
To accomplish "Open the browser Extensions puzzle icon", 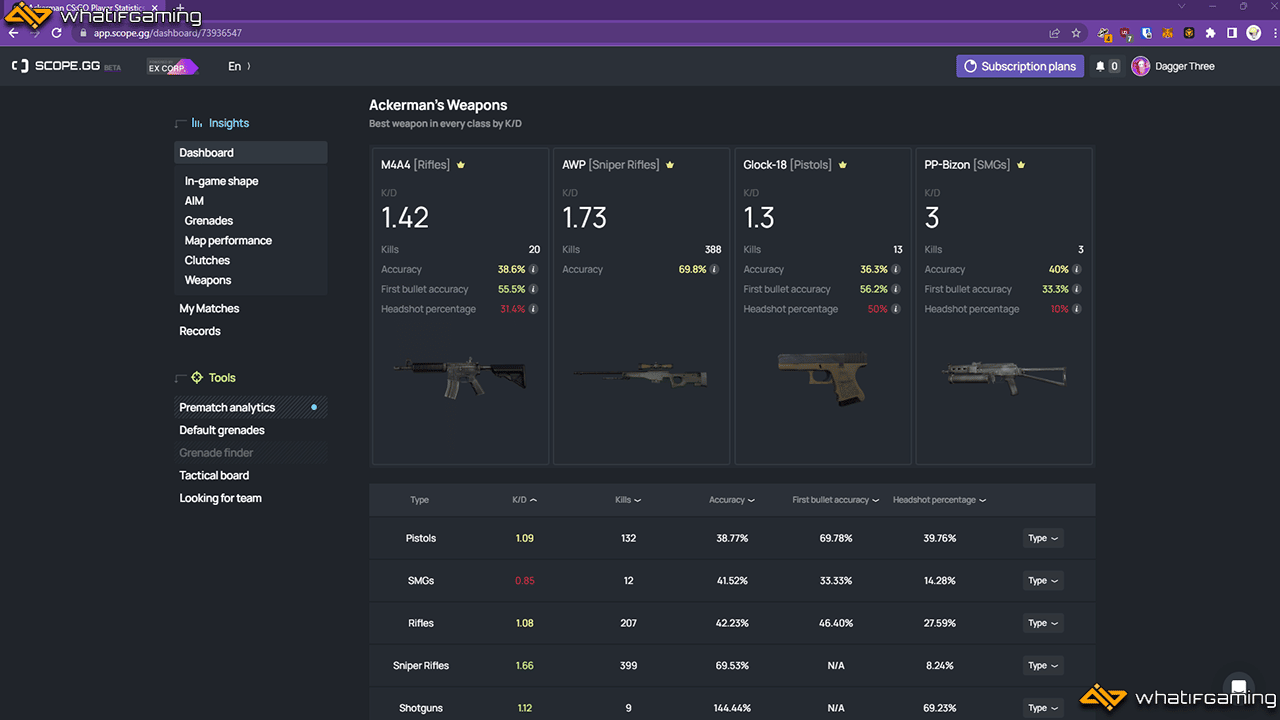I will click(1210, 33).
